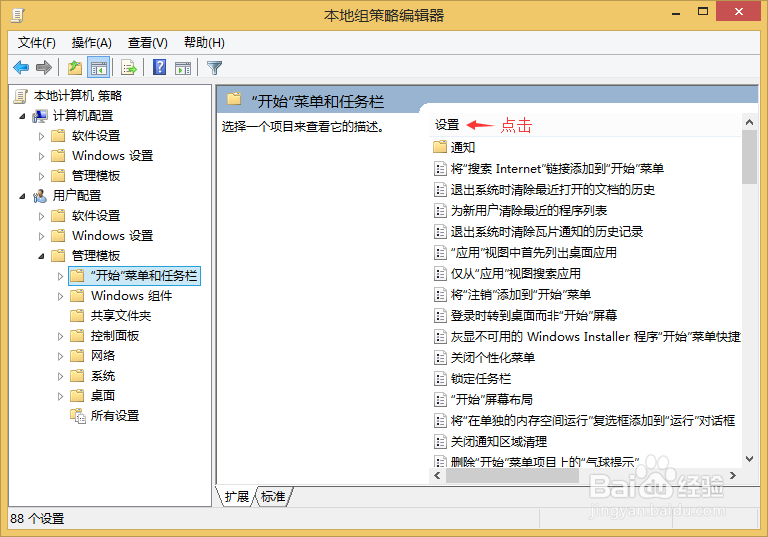768x537 pixels.
Task: Collapse the 用户配置 tree node
Action: [x=23, y=196]
